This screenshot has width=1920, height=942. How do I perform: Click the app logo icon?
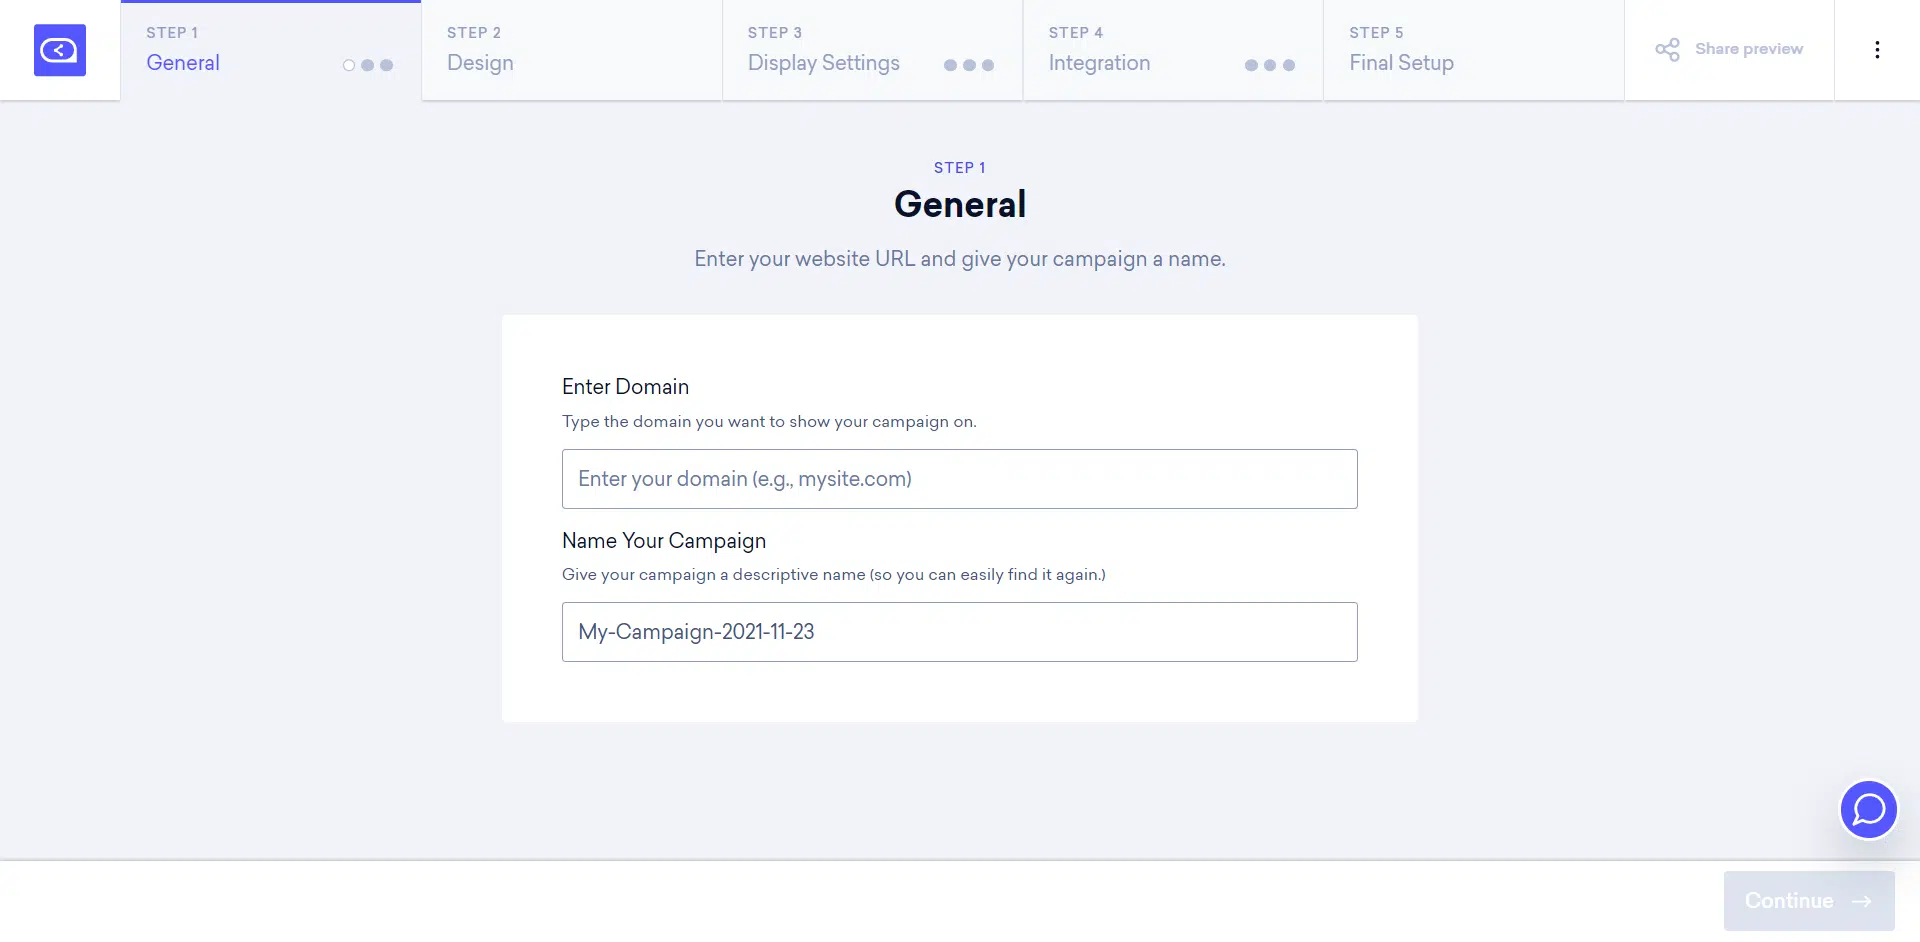[x=60, y=50]
